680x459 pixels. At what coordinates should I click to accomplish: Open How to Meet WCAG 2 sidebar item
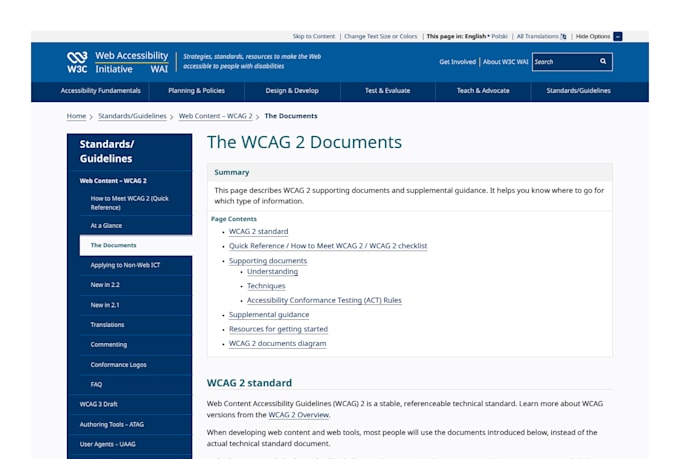point(129,203)
